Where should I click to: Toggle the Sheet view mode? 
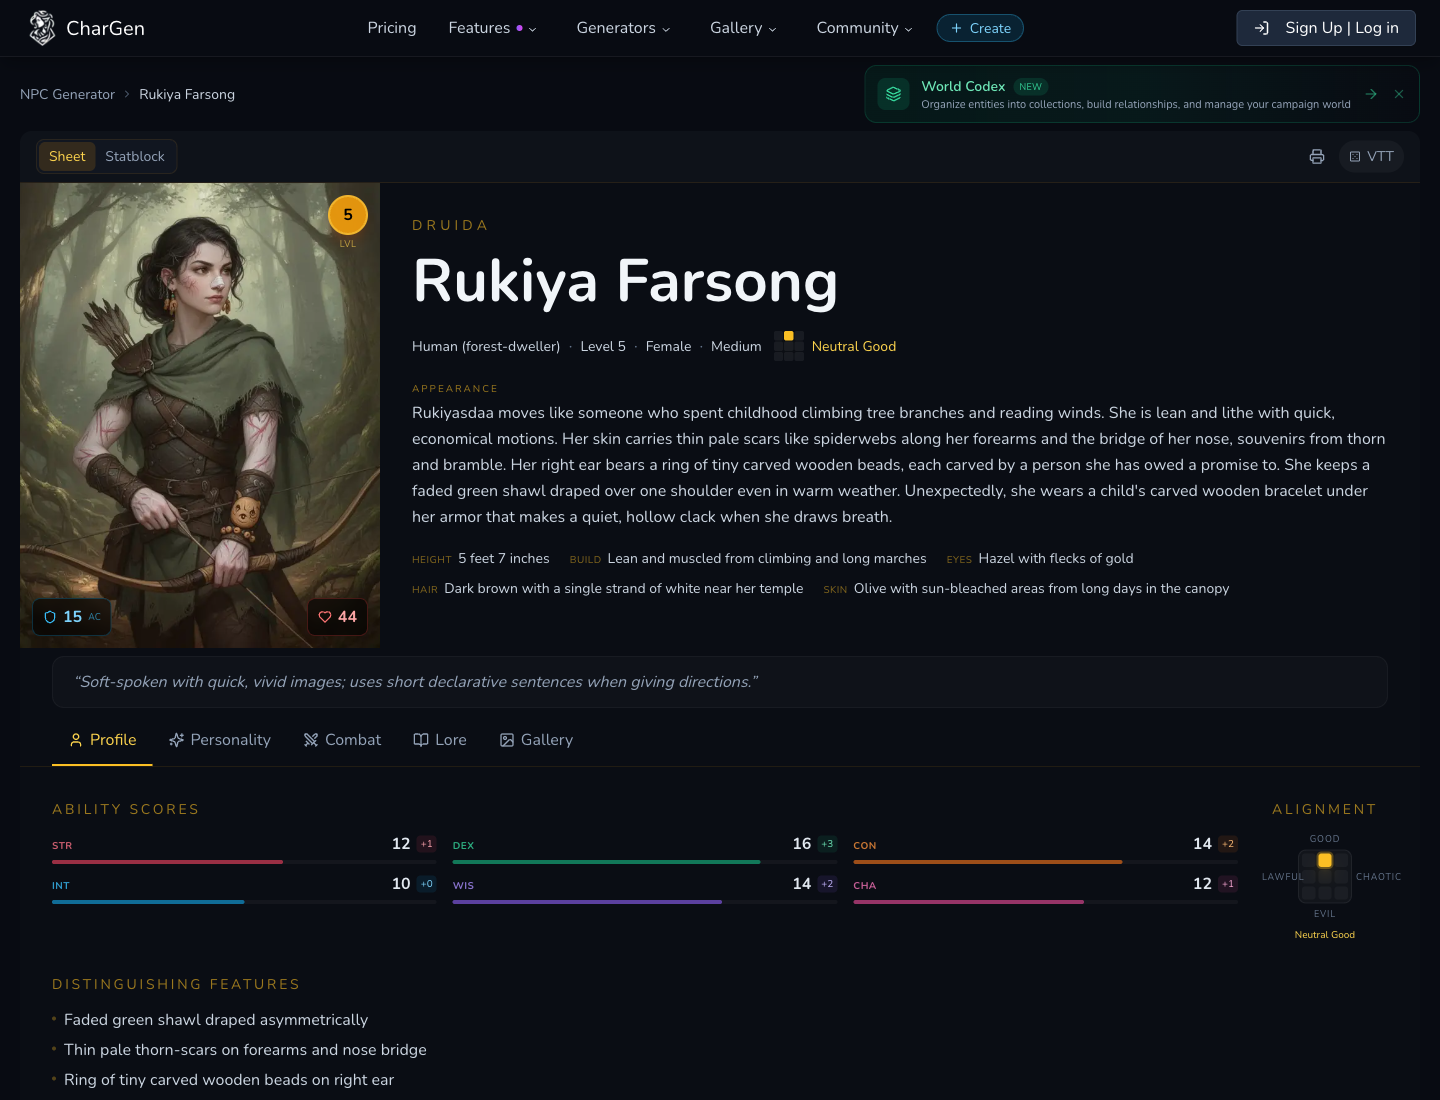(67, 156)
